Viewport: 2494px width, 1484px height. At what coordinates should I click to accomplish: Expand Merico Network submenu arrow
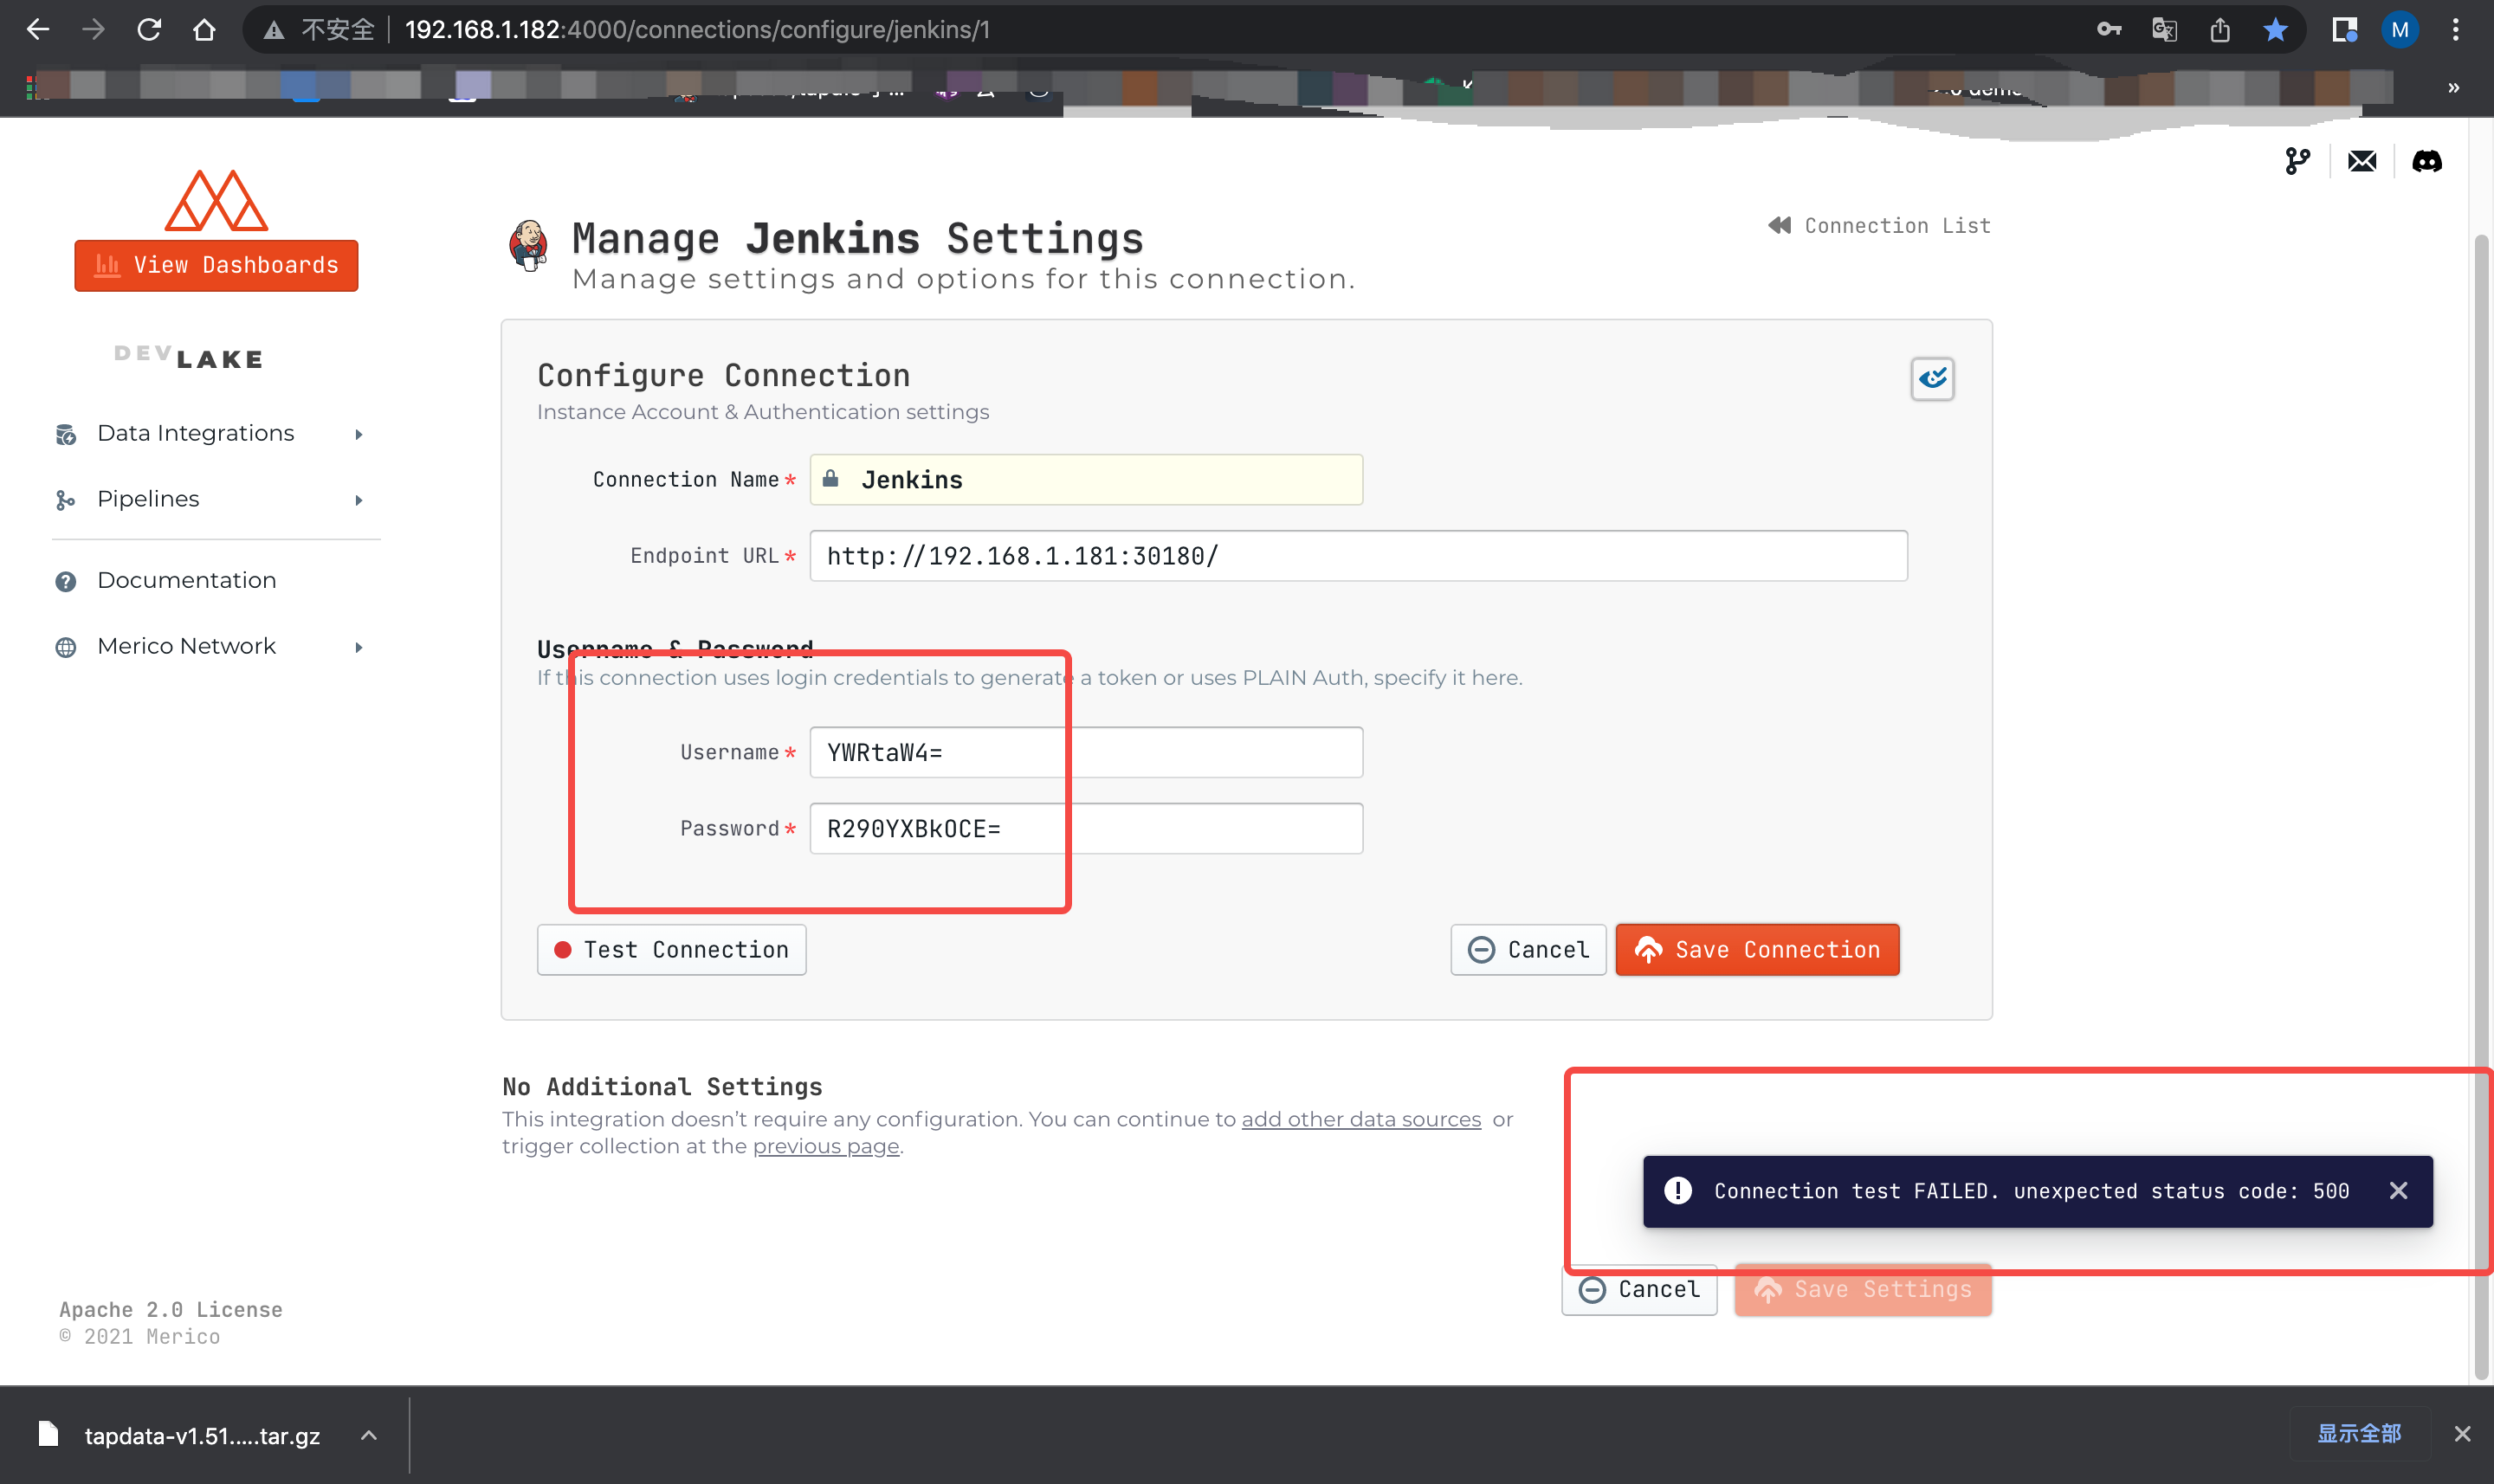pyautogui.click(x=359, y=647)
